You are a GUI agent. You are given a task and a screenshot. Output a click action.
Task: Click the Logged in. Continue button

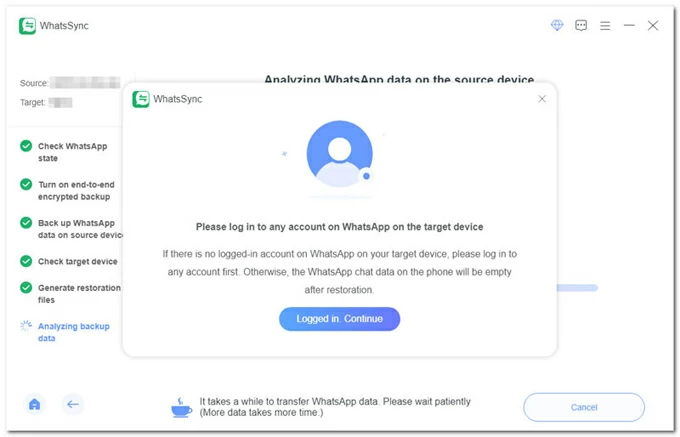pyautogui.click(x=339, y=319)
